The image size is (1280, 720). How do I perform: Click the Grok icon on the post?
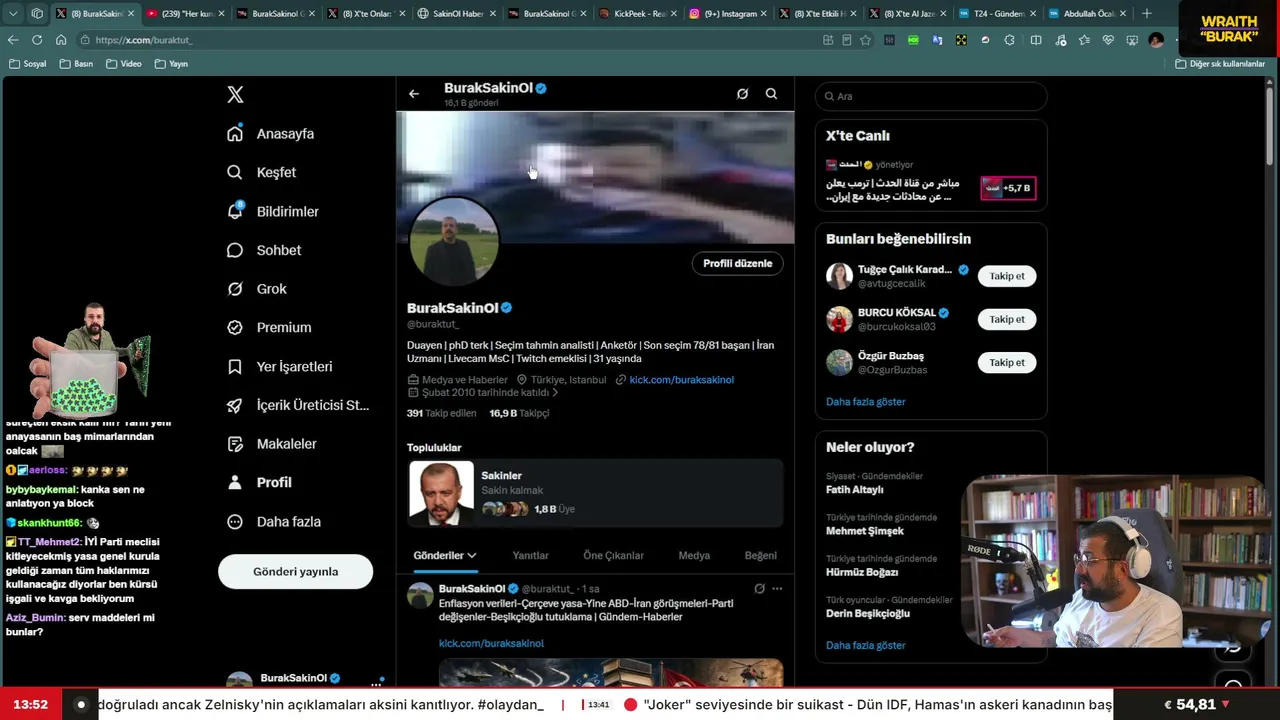click(x=759, y=589)
